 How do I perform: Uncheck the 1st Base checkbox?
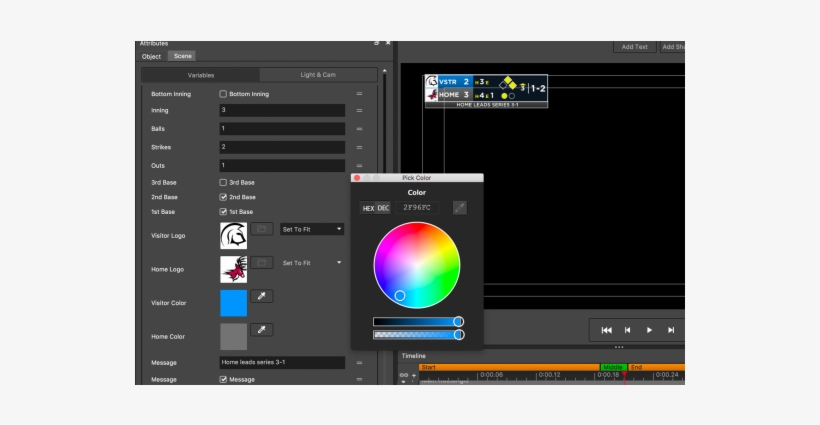click(223, 212)
